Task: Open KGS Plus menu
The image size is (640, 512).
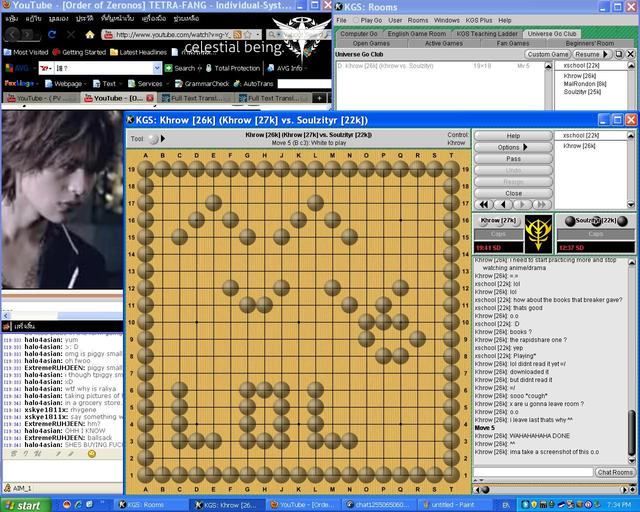Action: 479,20
